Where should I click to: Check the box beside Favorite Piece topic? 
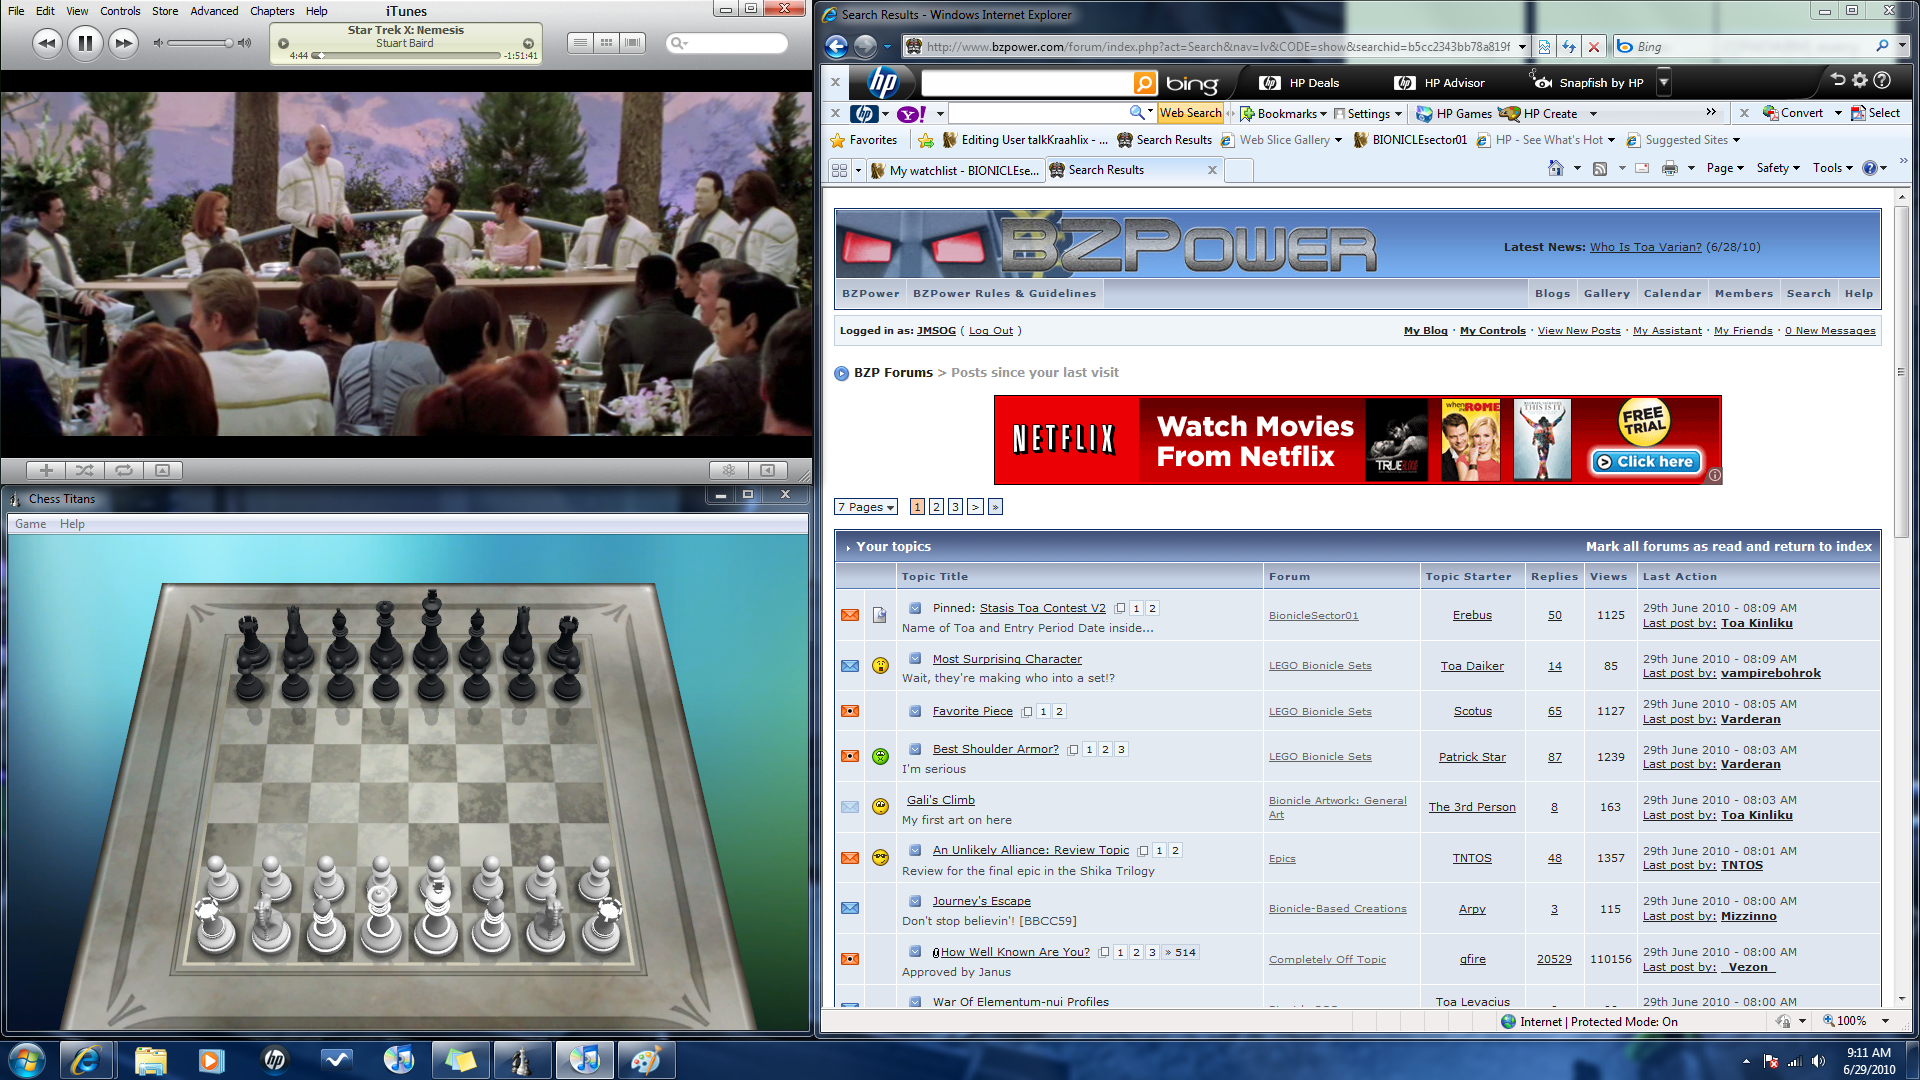click(x=915, y=711)
